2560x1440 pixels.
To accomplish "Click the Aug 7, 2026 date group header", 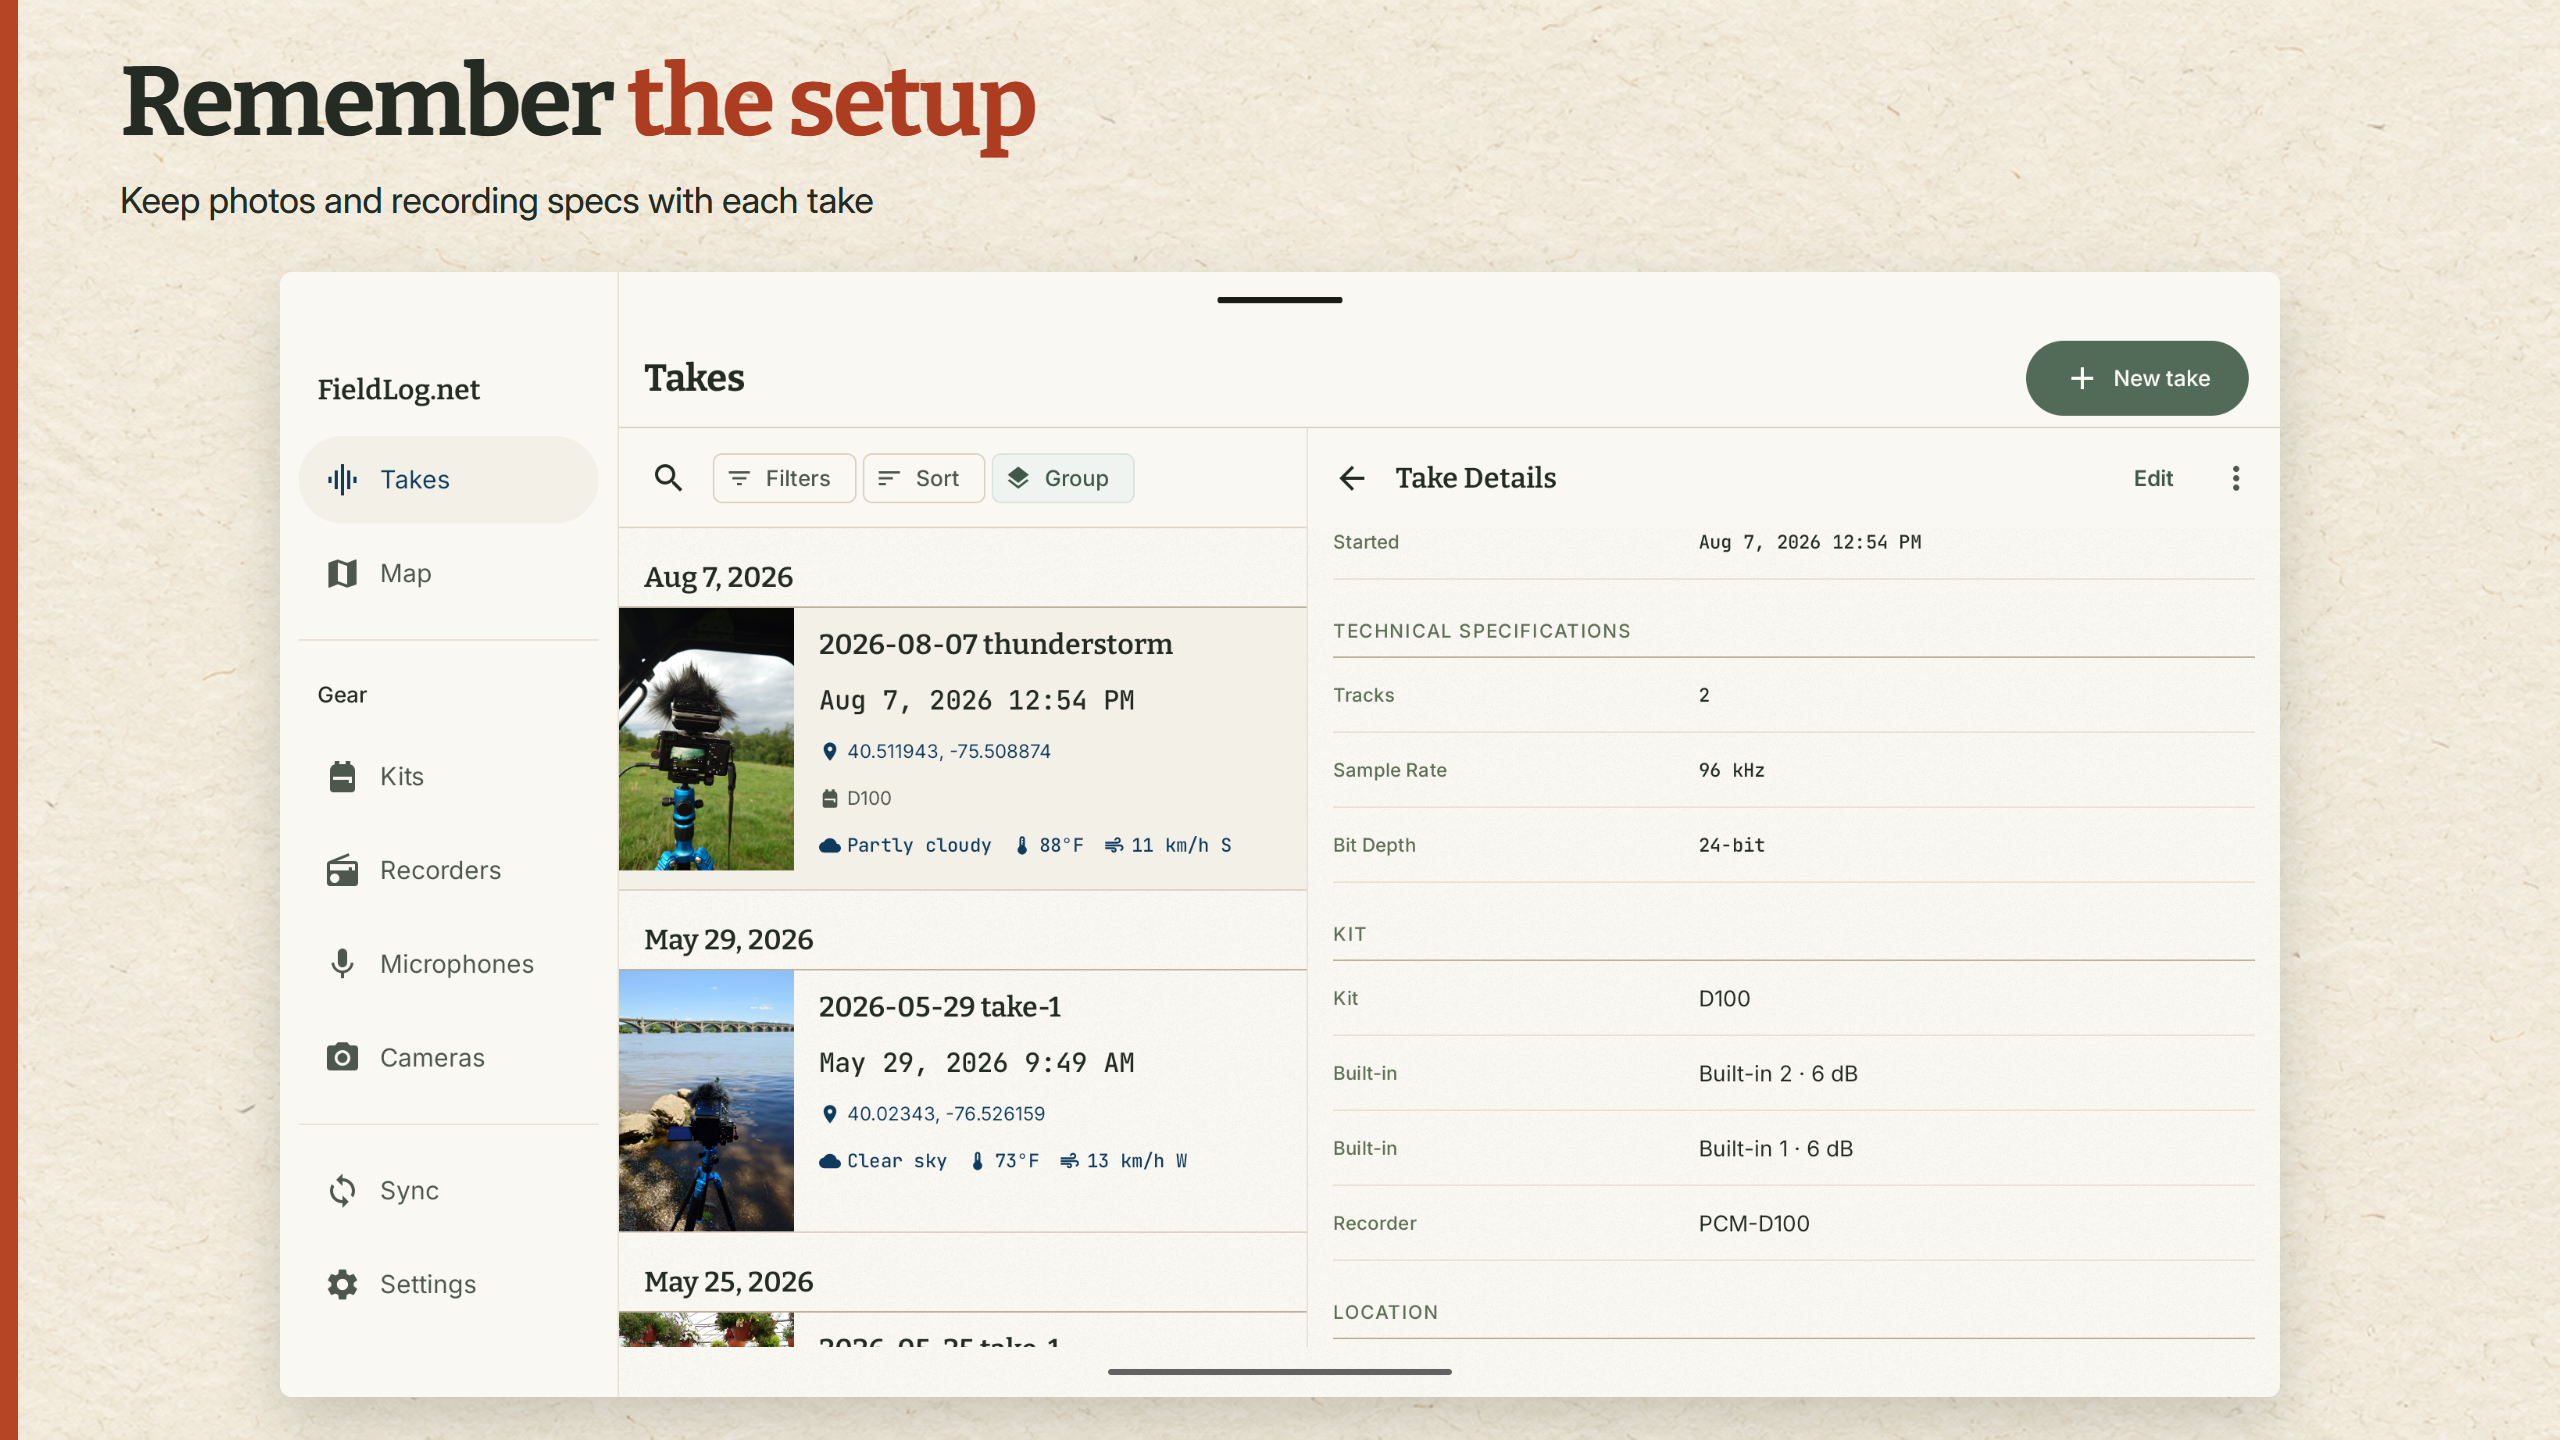I will (x=718, y=577).
